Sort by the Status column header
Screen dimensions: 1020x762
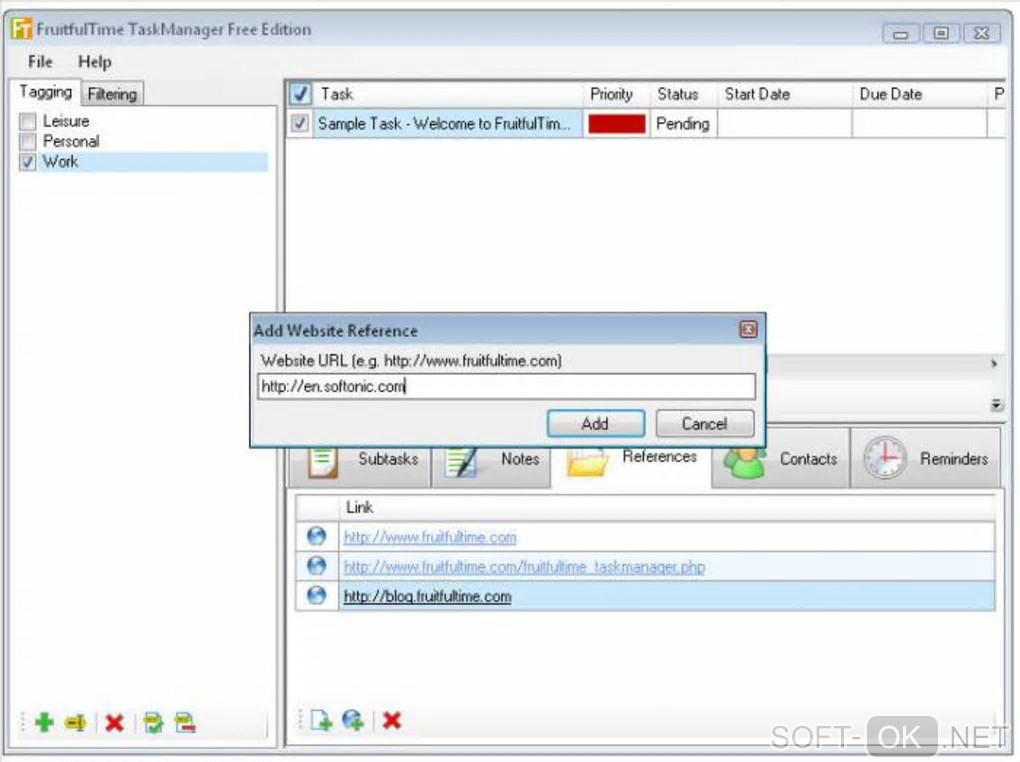click(683, 94)
